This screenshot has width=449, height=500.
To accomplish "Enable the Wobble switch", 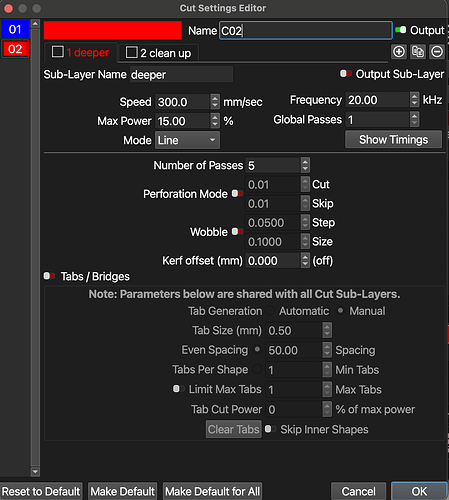I will 237,231.
